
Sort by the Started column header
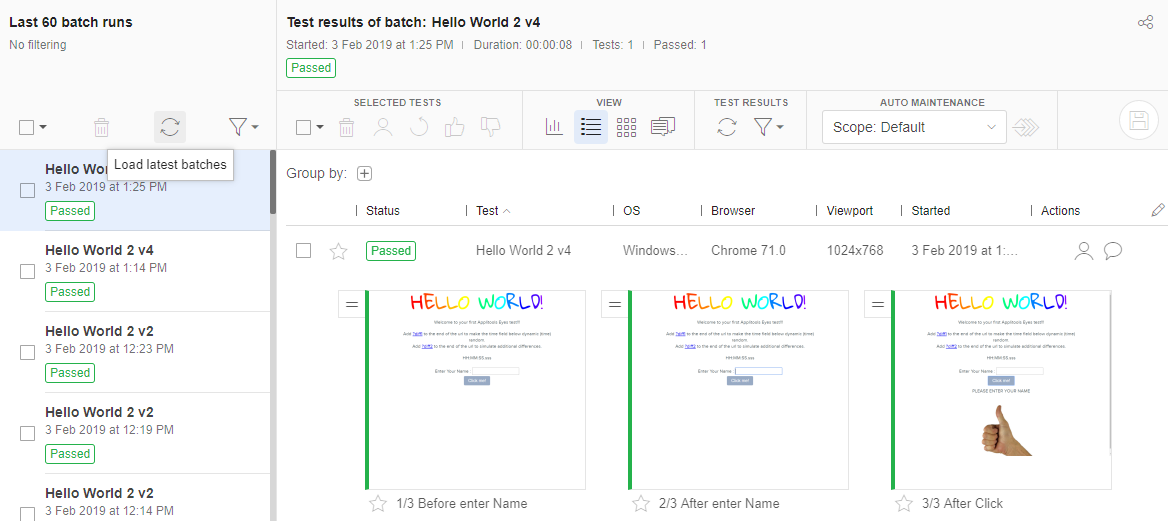point(930,211)
